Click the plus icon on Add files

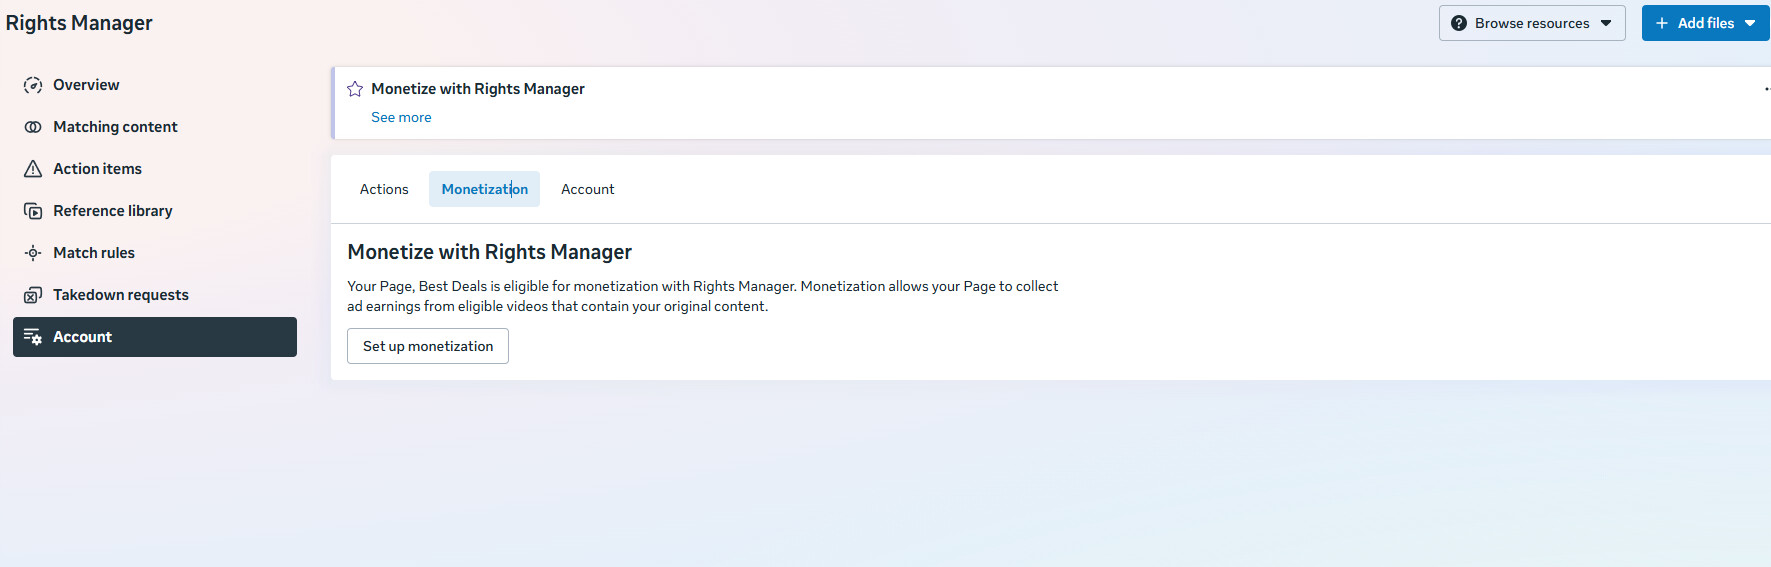[x=1662, y=23]
